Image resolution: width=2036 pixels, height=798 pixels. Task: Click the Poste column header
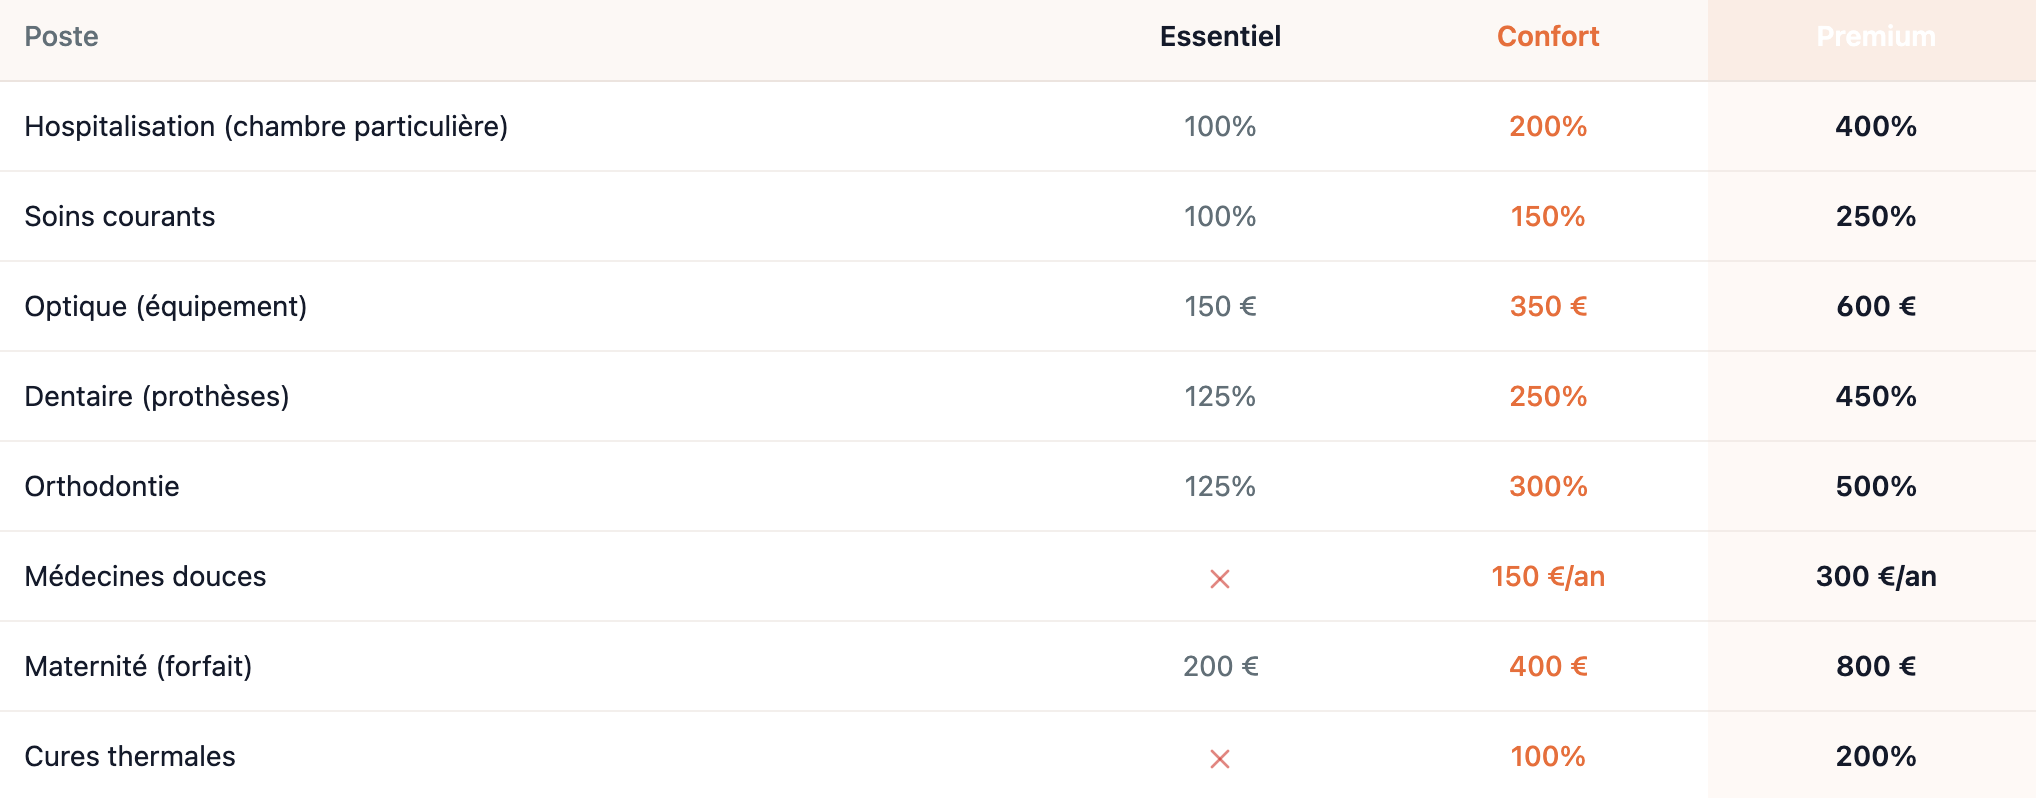(x=61, y=37)
